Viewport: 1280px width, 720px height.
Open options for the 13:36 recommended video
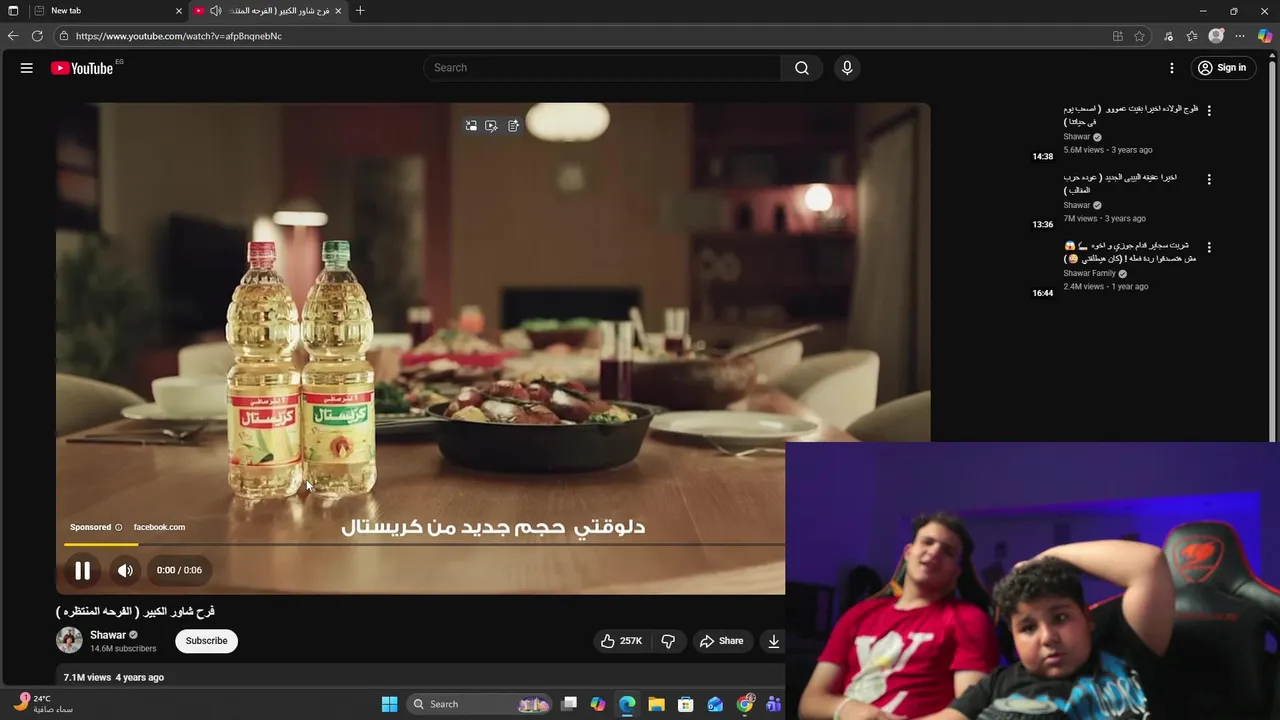tap(1209, 180)
